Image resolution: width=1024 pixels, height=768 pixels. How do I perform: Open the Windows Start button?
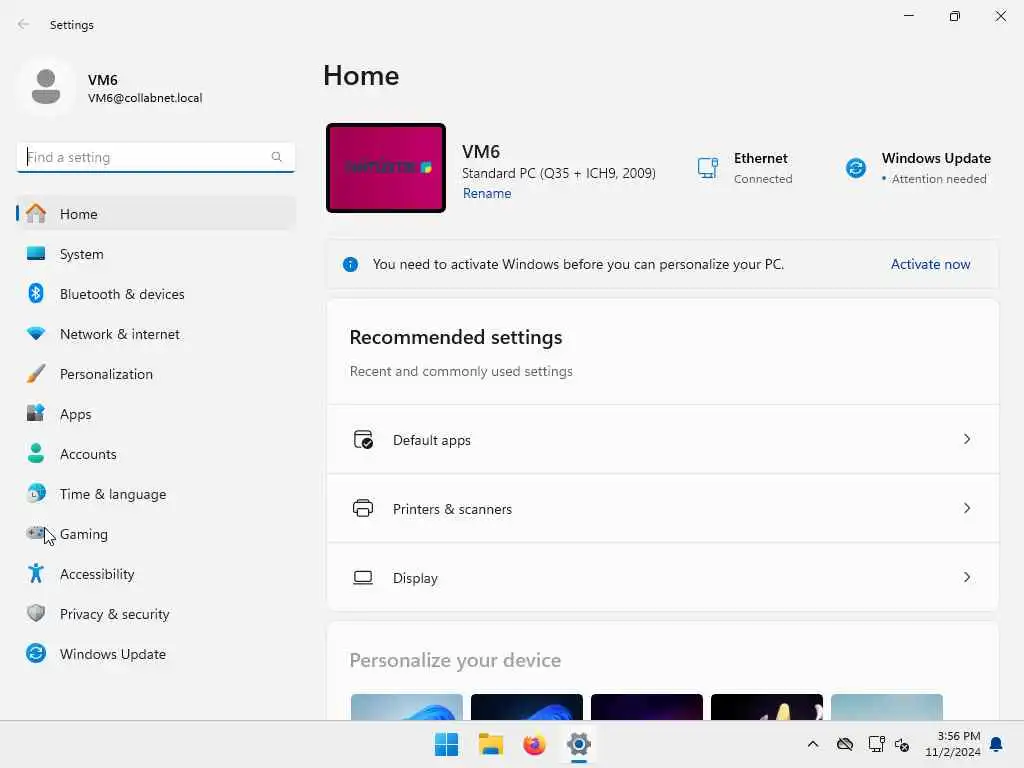(447, 744)
